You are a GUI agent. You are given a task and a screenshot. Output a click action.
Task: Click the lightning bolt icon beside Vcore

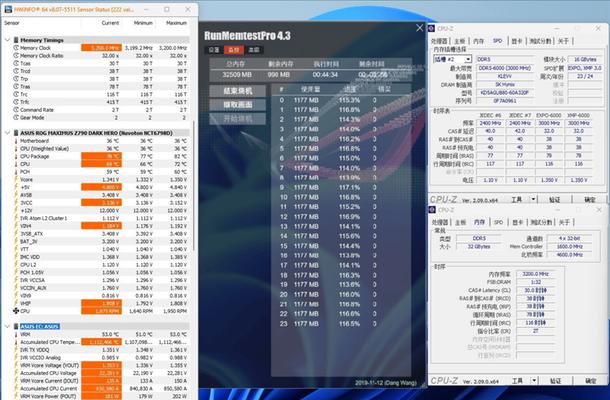16,179
